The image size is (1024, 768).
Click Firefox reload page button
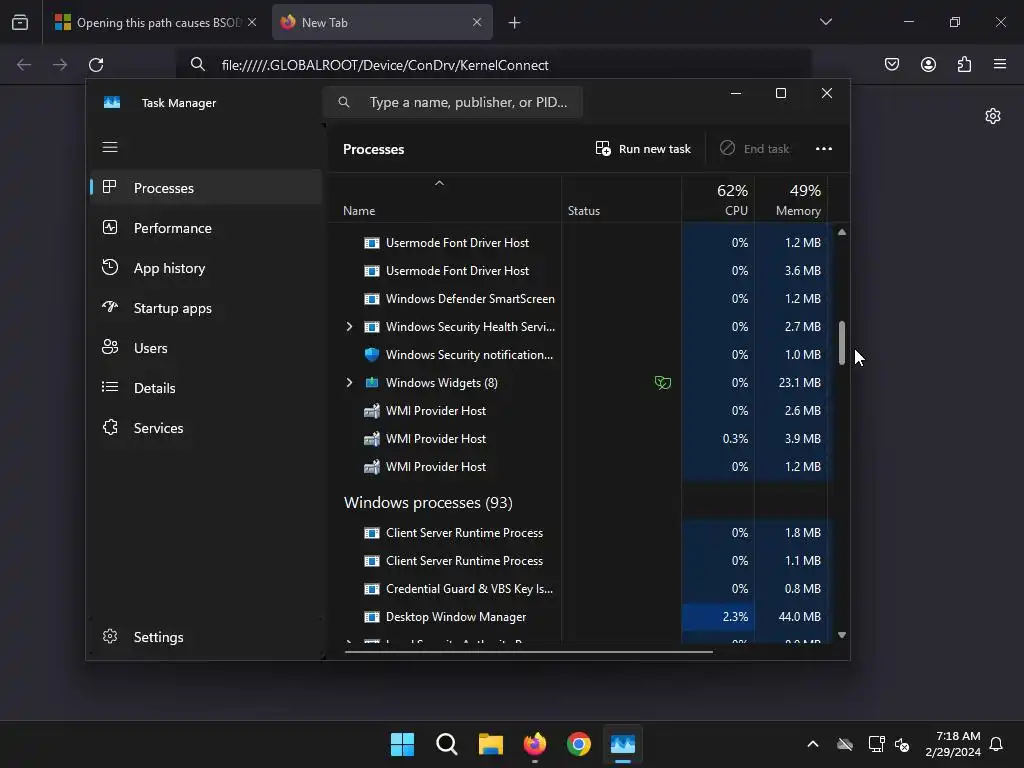(x=96, y=65)
